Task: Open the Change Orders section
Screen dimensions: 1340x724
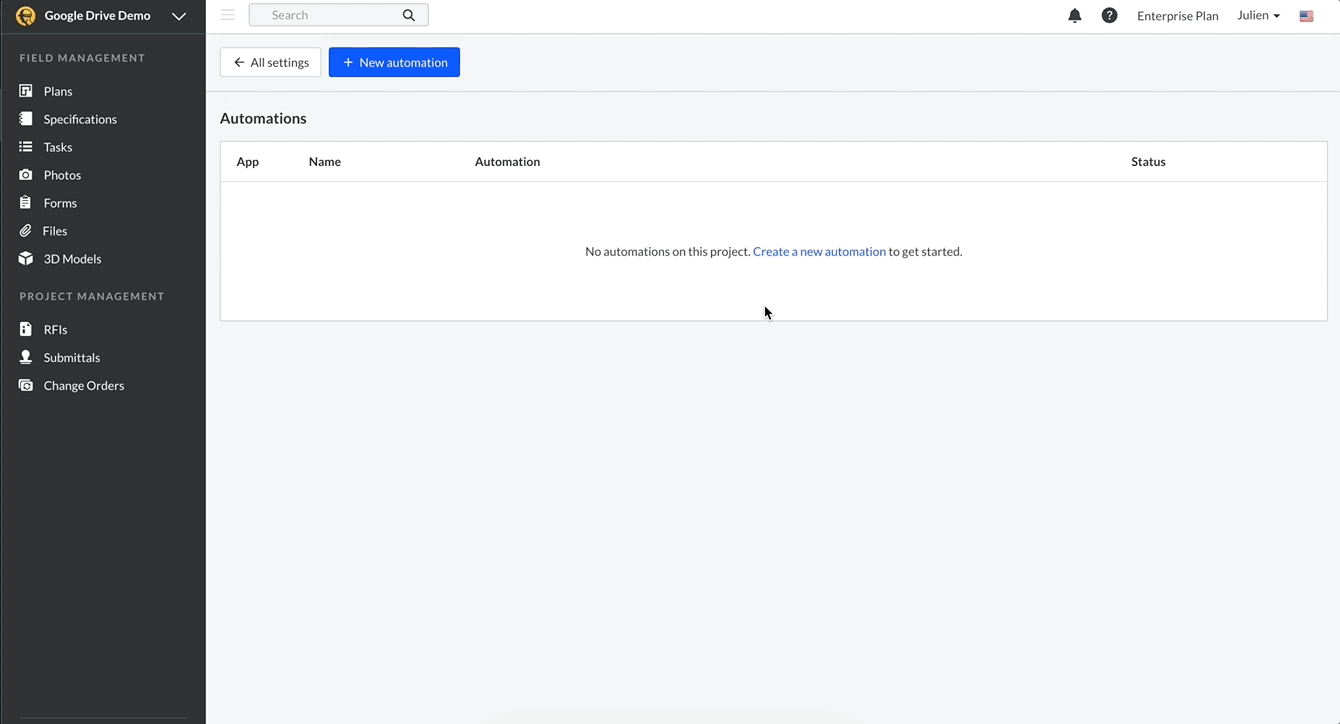Action: click(x=83, y=385)
